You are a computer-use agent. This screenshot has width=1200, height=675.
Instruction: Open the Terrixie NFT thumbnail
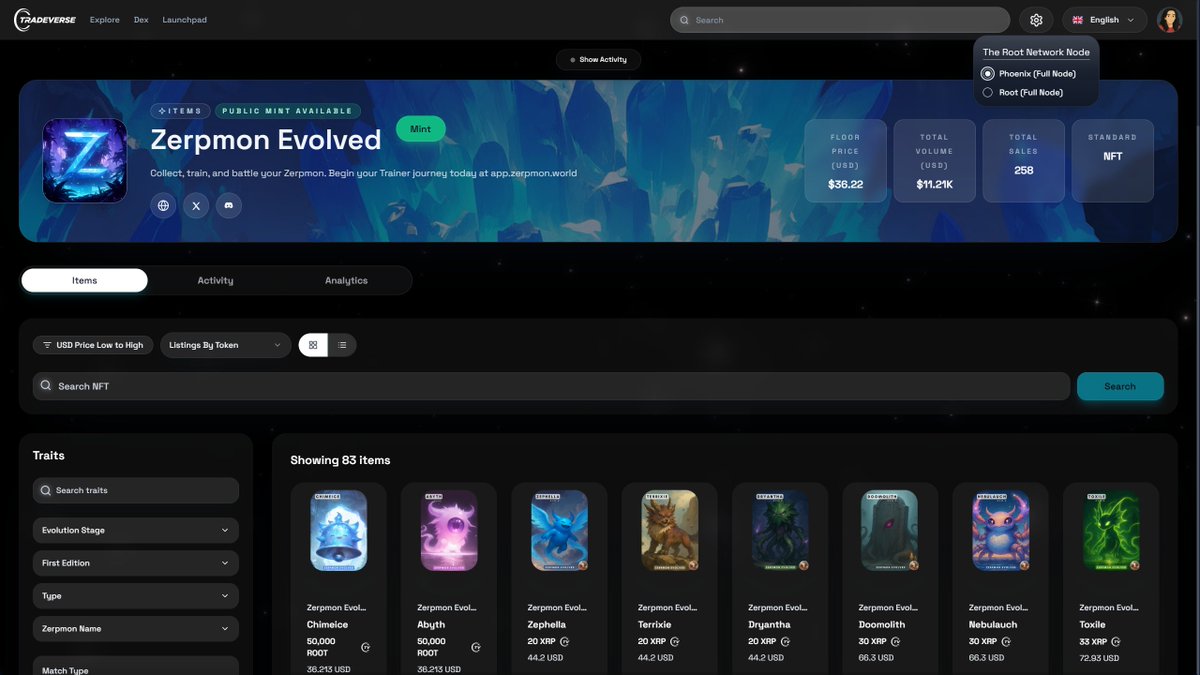coord(670,530)
